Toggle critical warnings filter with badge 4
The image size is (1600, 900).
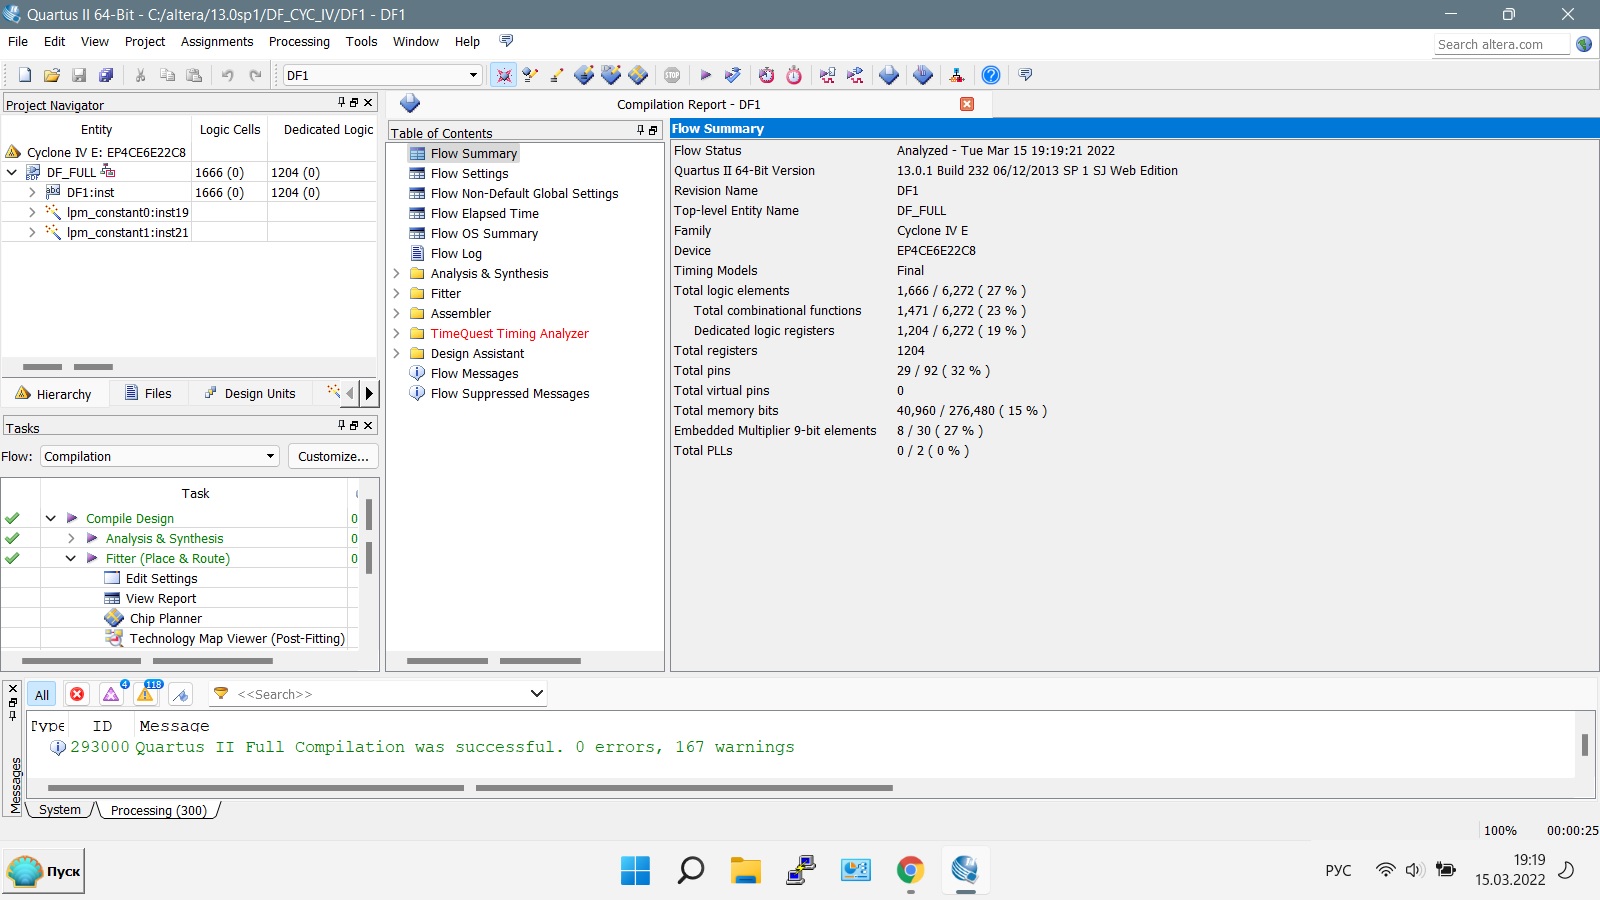[112, 694]
